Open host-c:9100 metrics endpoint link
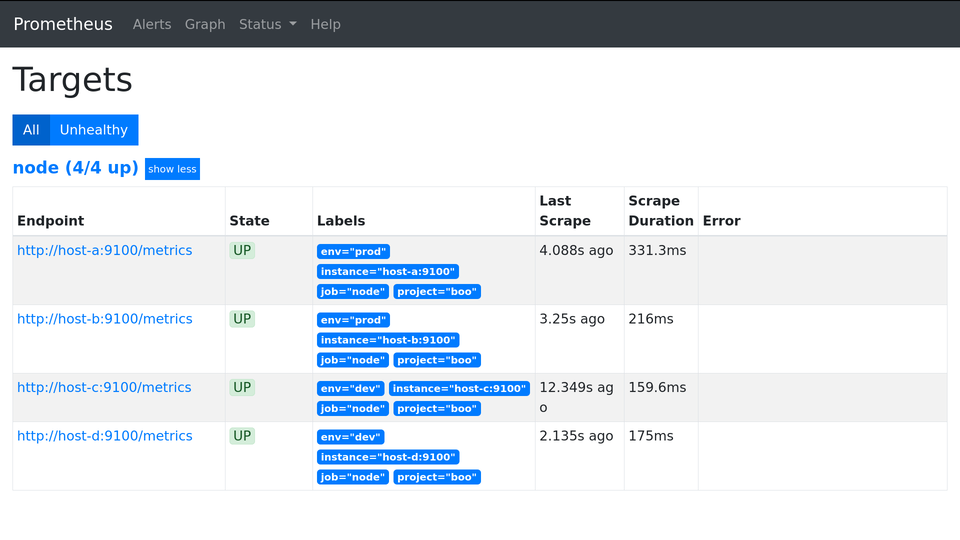This screenshot has width=960, height=540. 104,387
